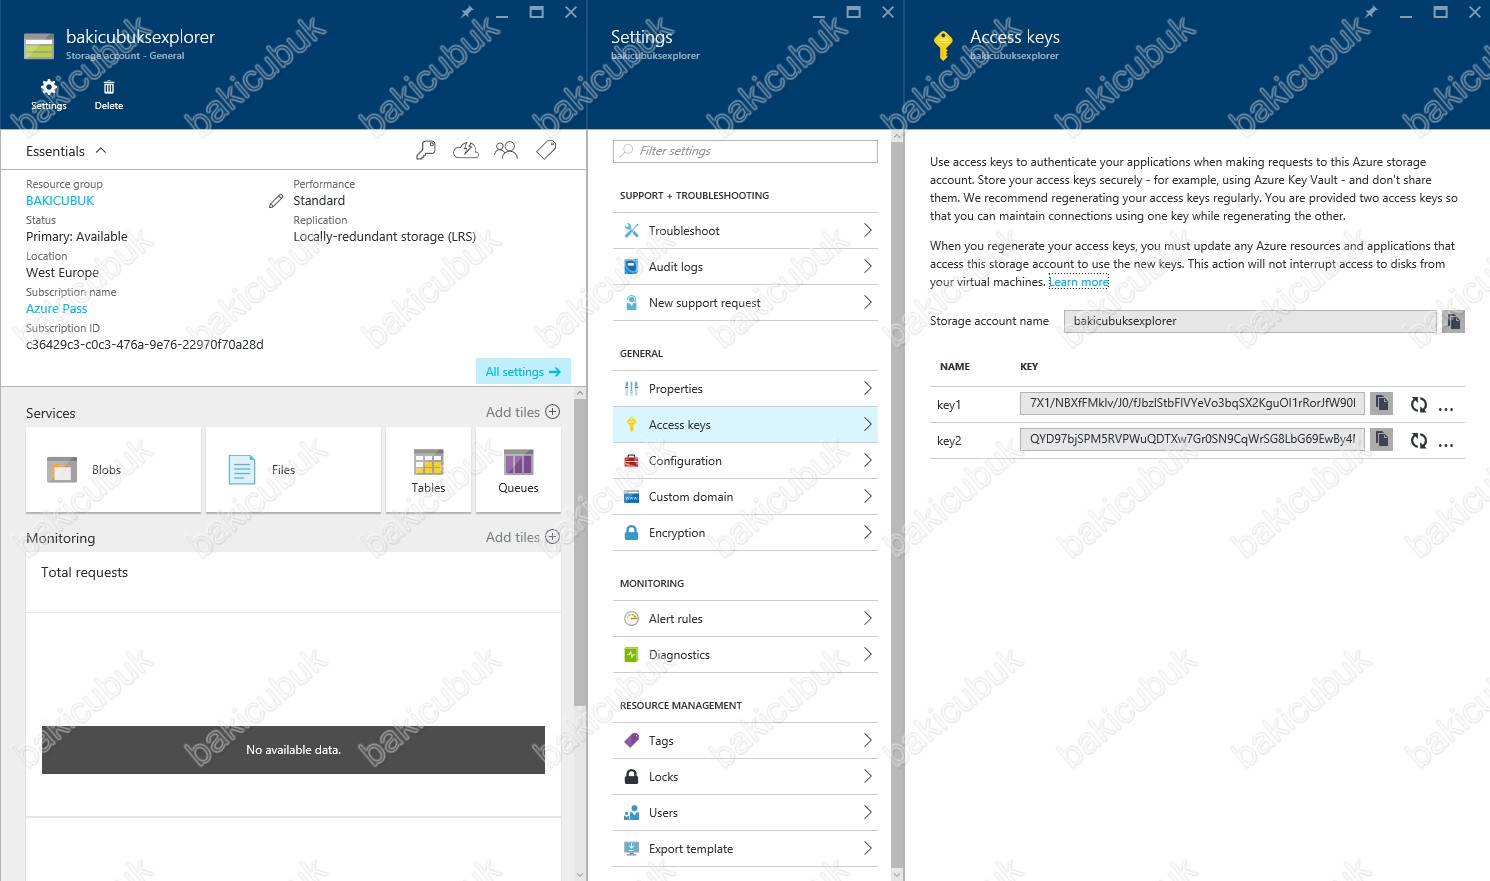The image size is (1490, 881).
Task: Add tiles to the Services section
Action: click(523, 412)
